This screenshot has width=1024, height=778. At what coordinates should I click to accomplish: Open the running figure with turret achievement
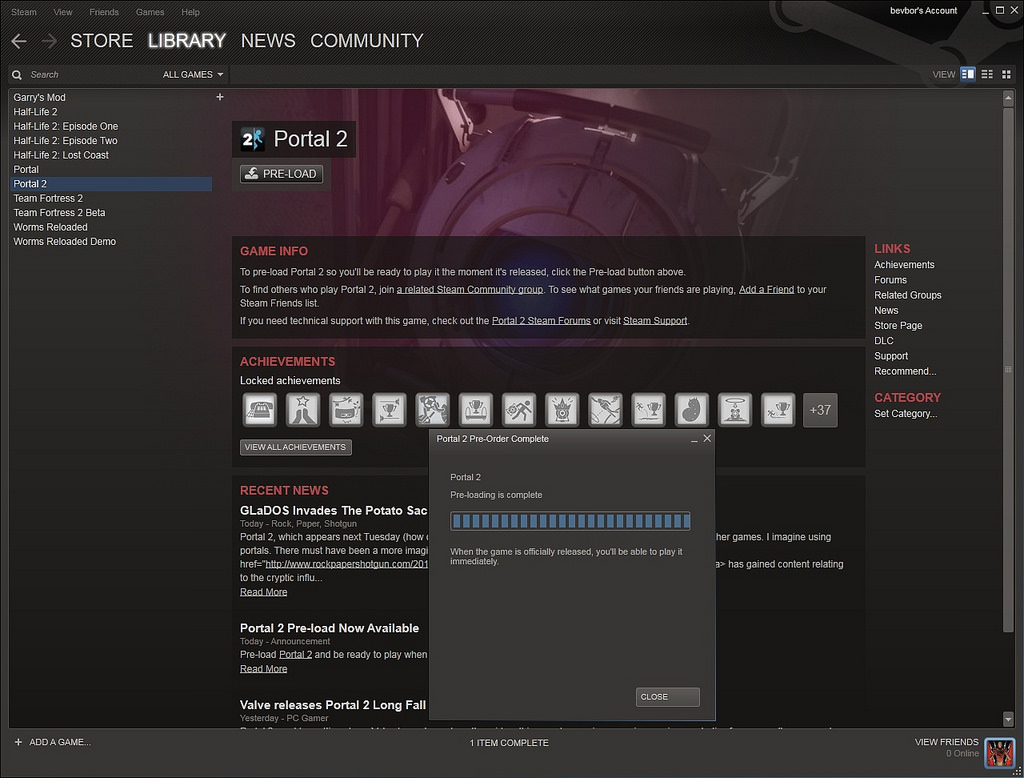pos(519,410)
